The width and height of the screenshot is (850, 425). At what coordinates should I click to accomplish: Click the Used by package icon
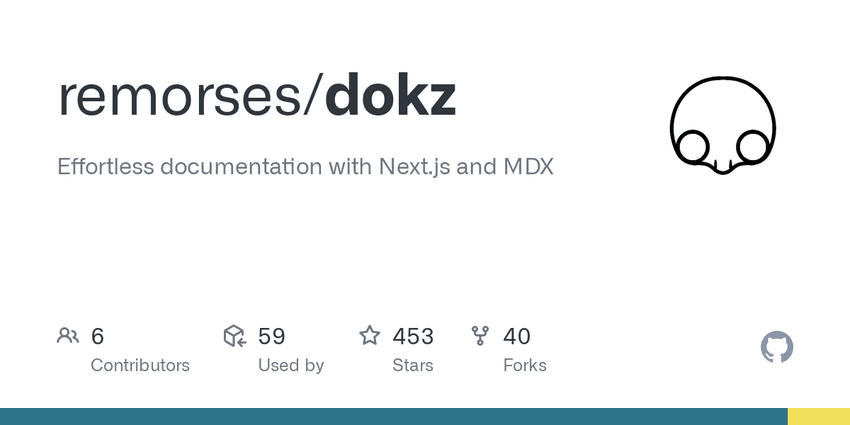tap(235, 336)
